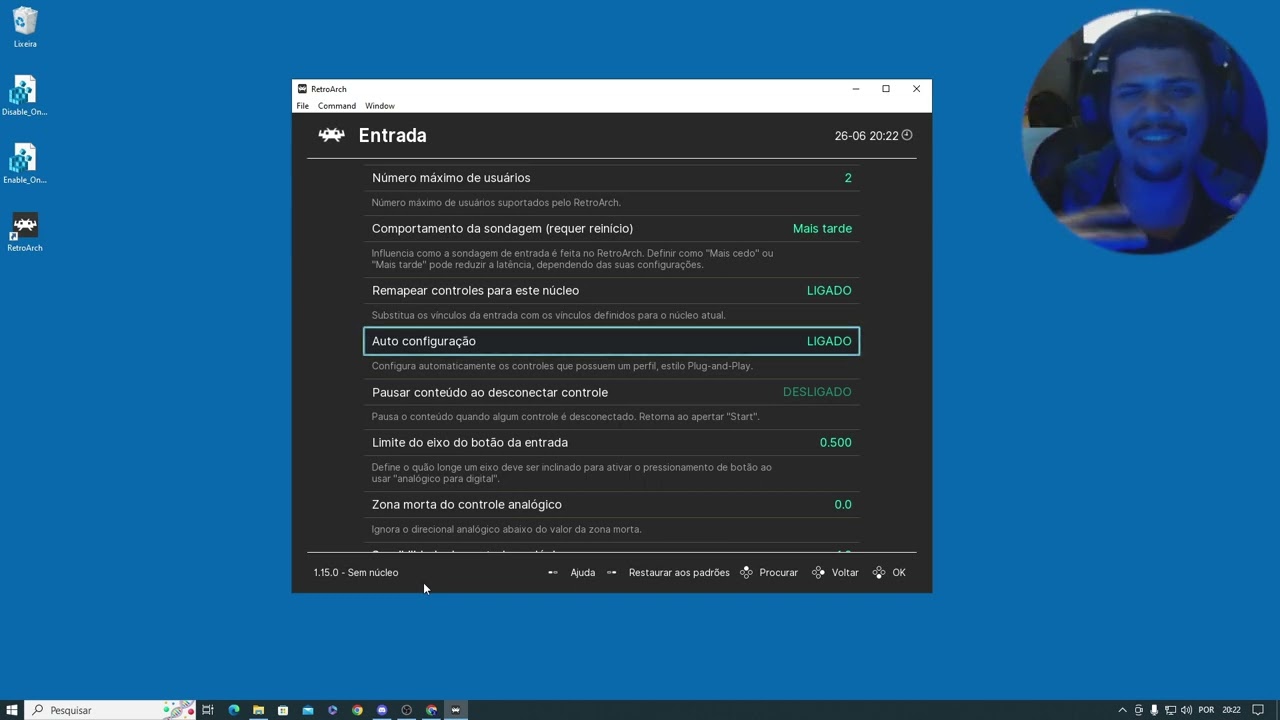Click the taskbar clock 20:22

click(1231, 710)
